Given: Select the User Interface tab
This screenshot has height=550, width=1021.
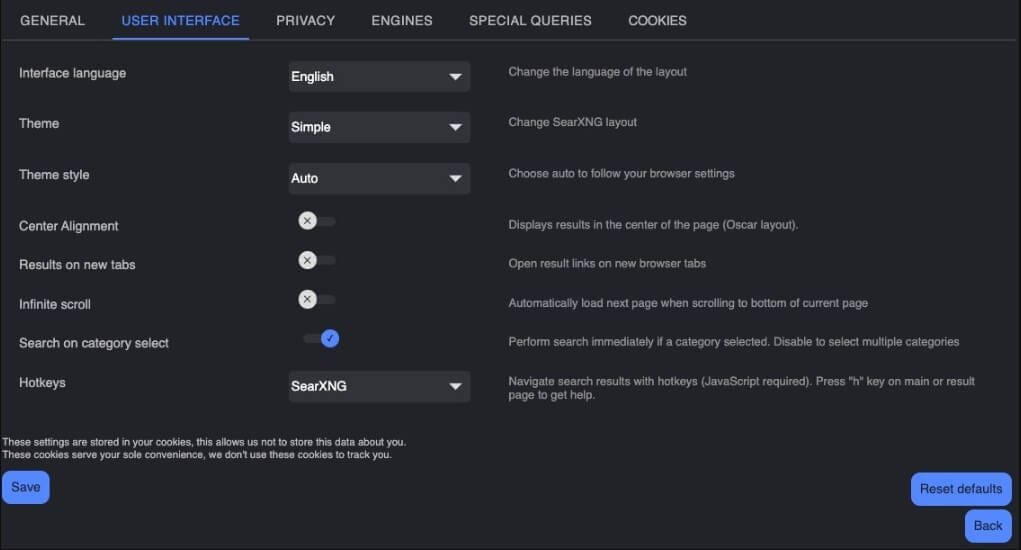Looking at the screenshot, I should 180,20.
